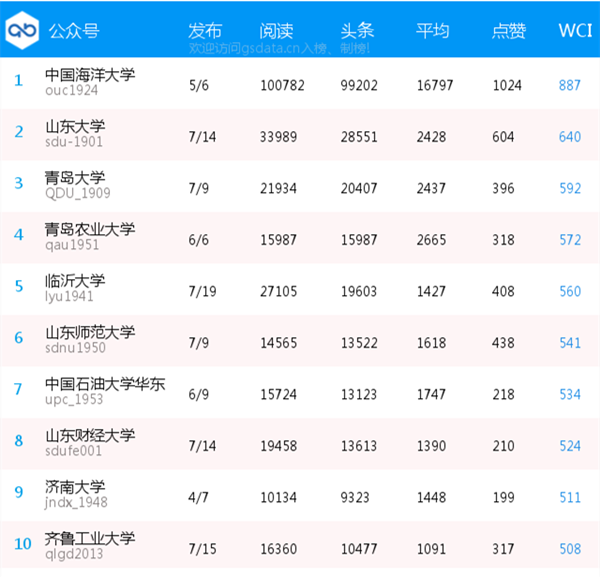Viewport: 600px width, 577px height.
Task: Click headline reads value 9323
Action: [355, 497]
